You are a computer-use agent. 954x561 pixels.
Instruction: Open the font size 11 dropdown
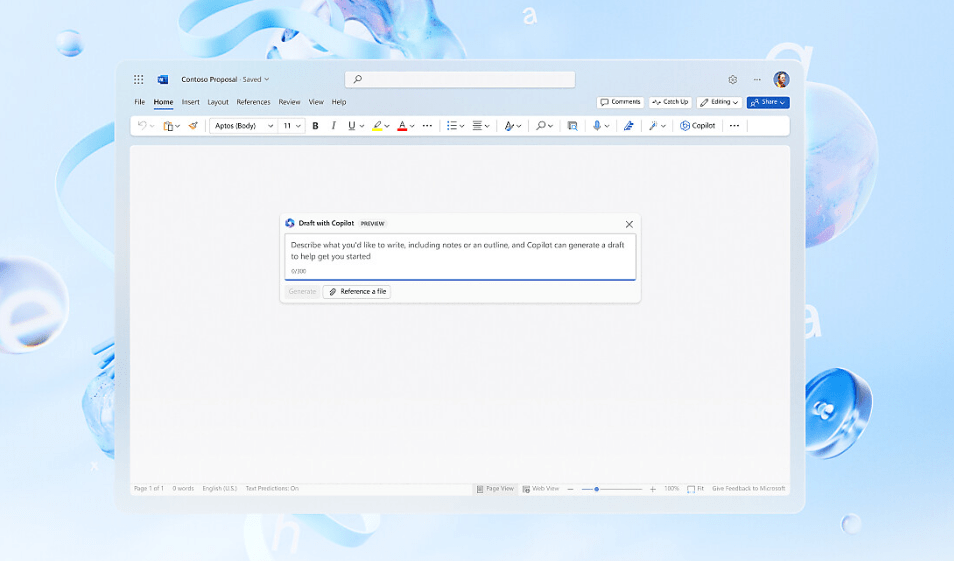[292, 126]
